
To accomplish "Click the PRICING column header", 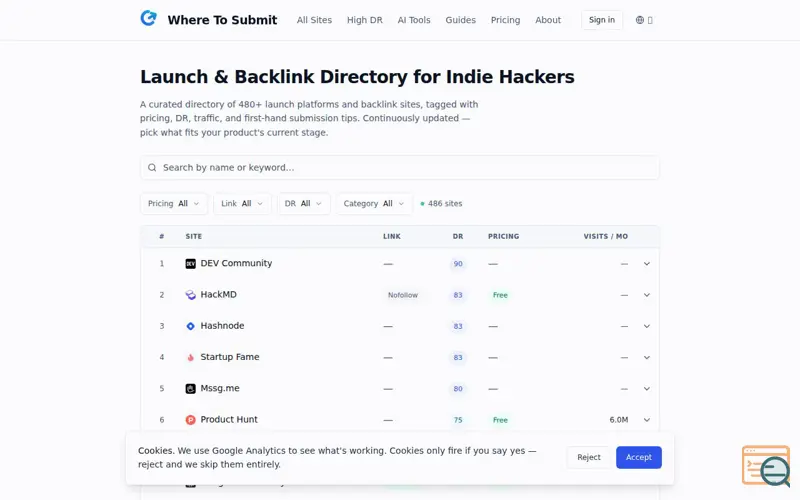I will (x=504, y=236).
